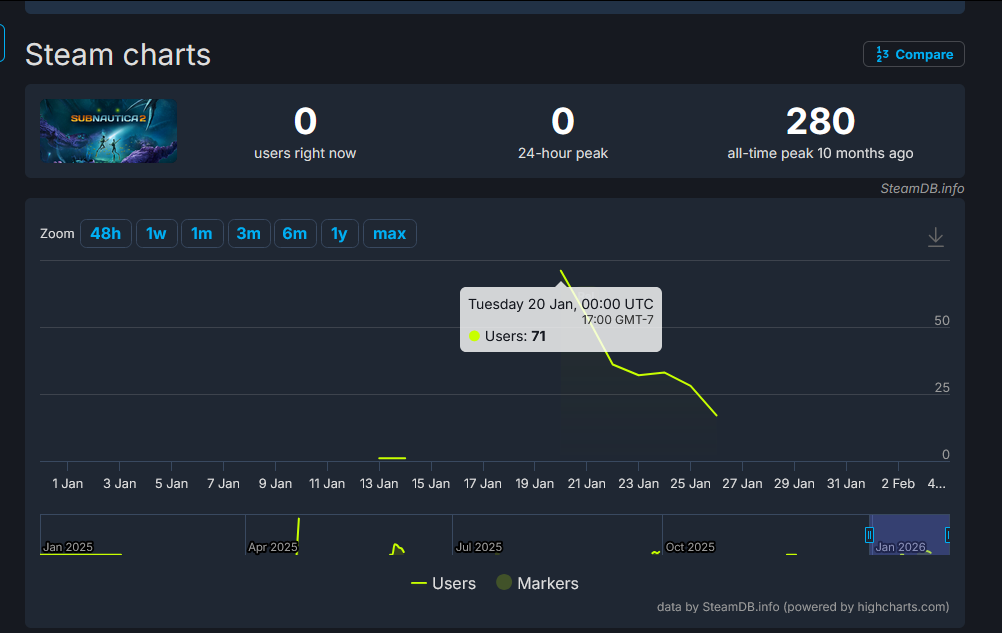Toggle the Markers series in legend
1002x633 pixels.
(x=537, y=583)
